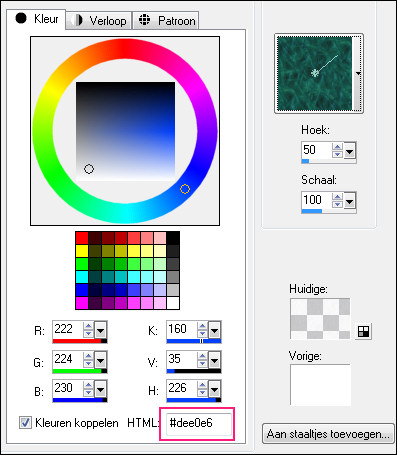Pick the pure red swatch in palette
The width and height of the screenshot is (397, 455).
click(x=82, y=238)
